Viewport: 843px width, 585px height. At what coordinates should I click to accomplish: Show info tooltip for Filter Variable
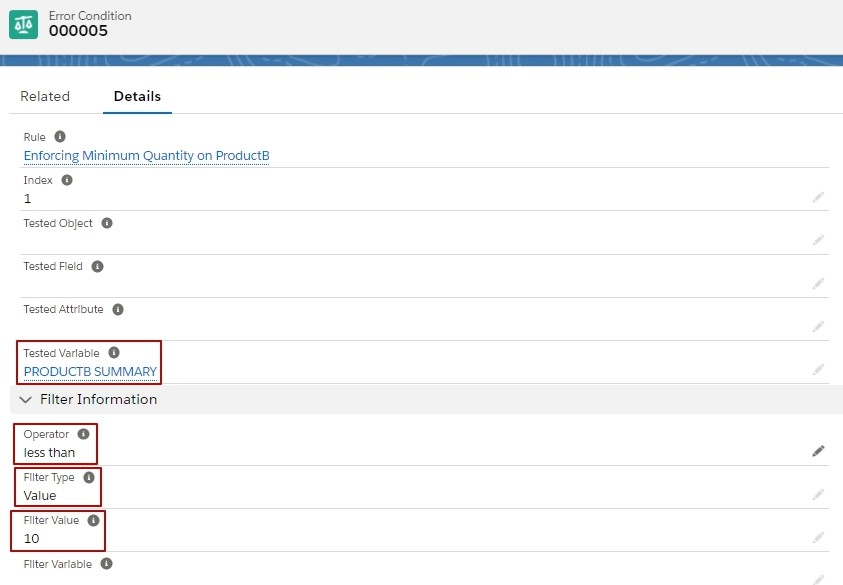(106, 563)
